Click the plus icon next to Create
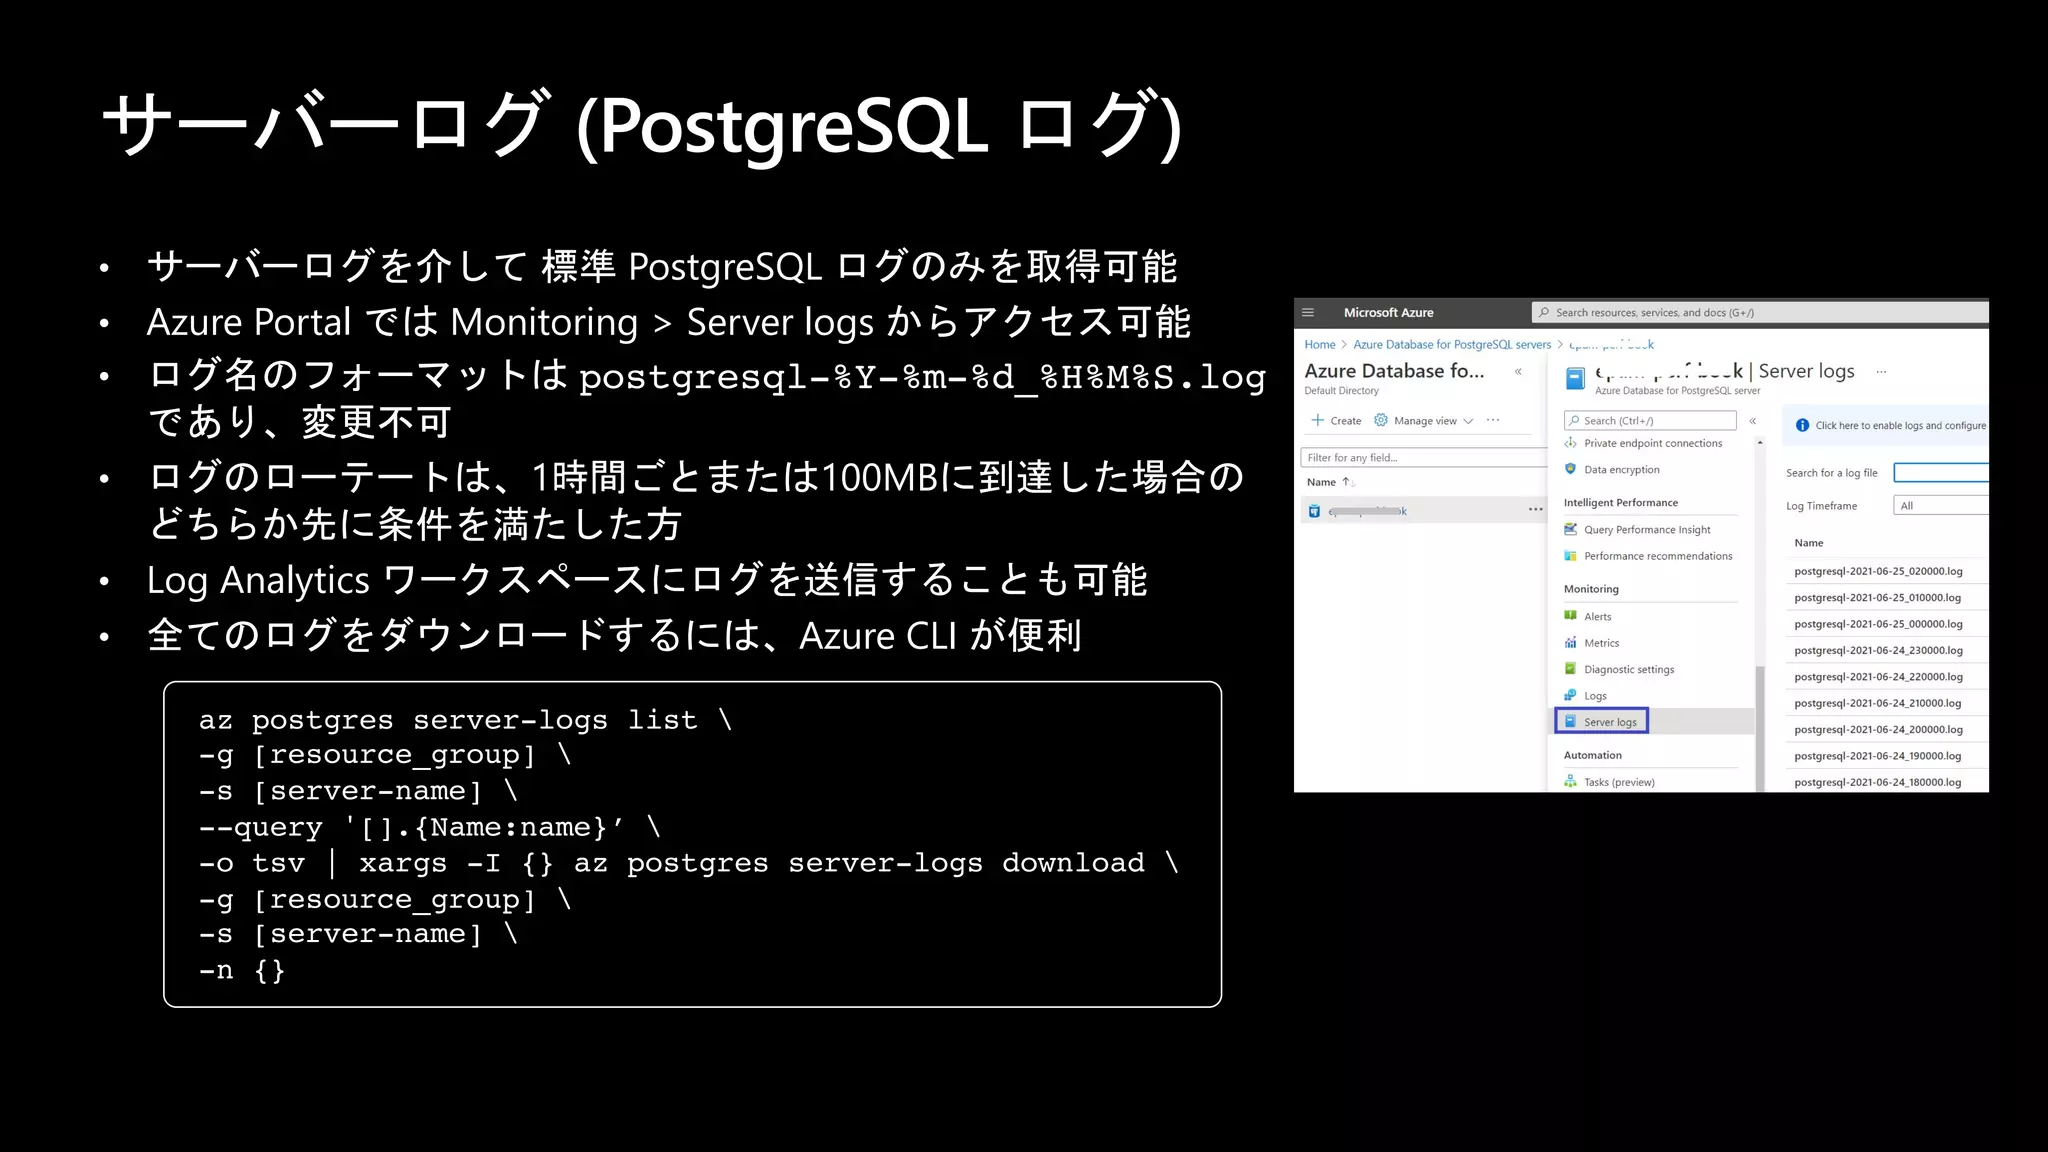 (1318, 420)
